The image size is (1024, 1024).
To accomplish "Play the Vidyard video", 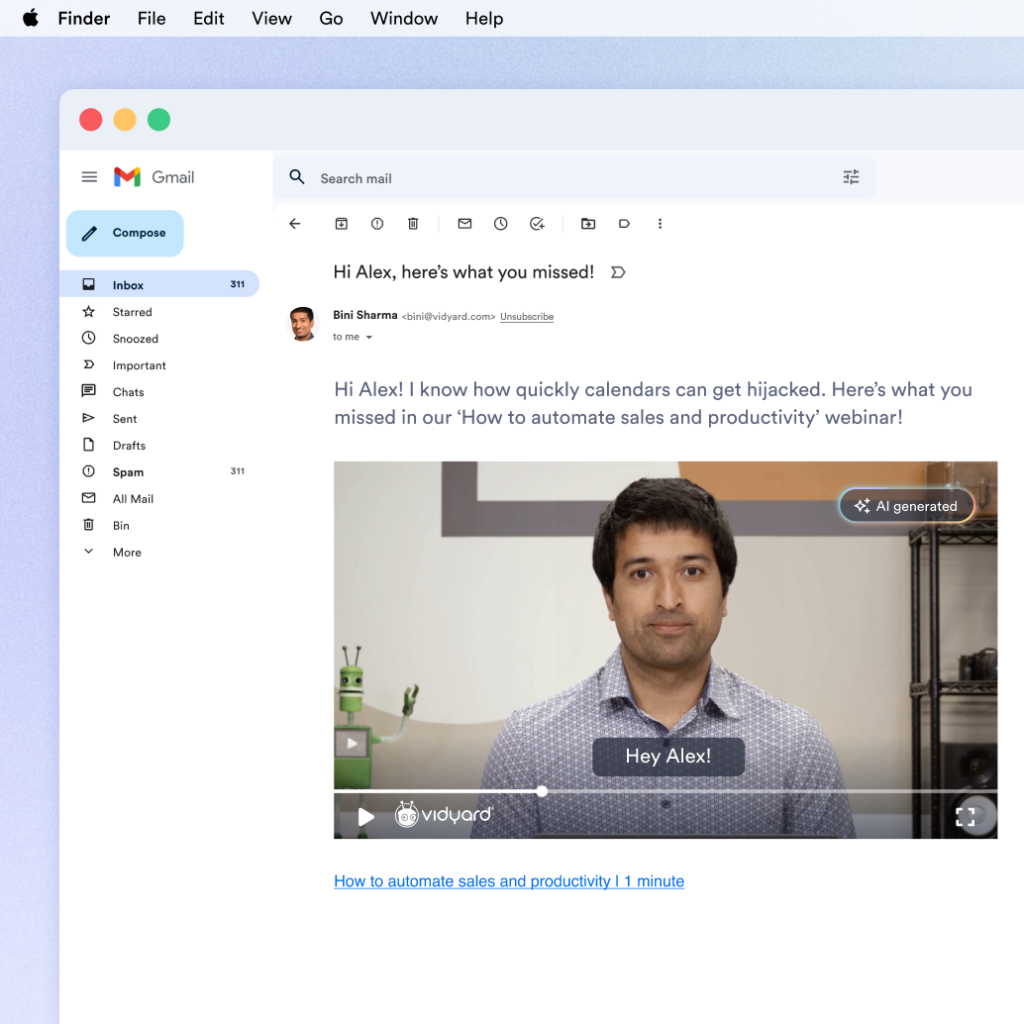I will [366, 816].
